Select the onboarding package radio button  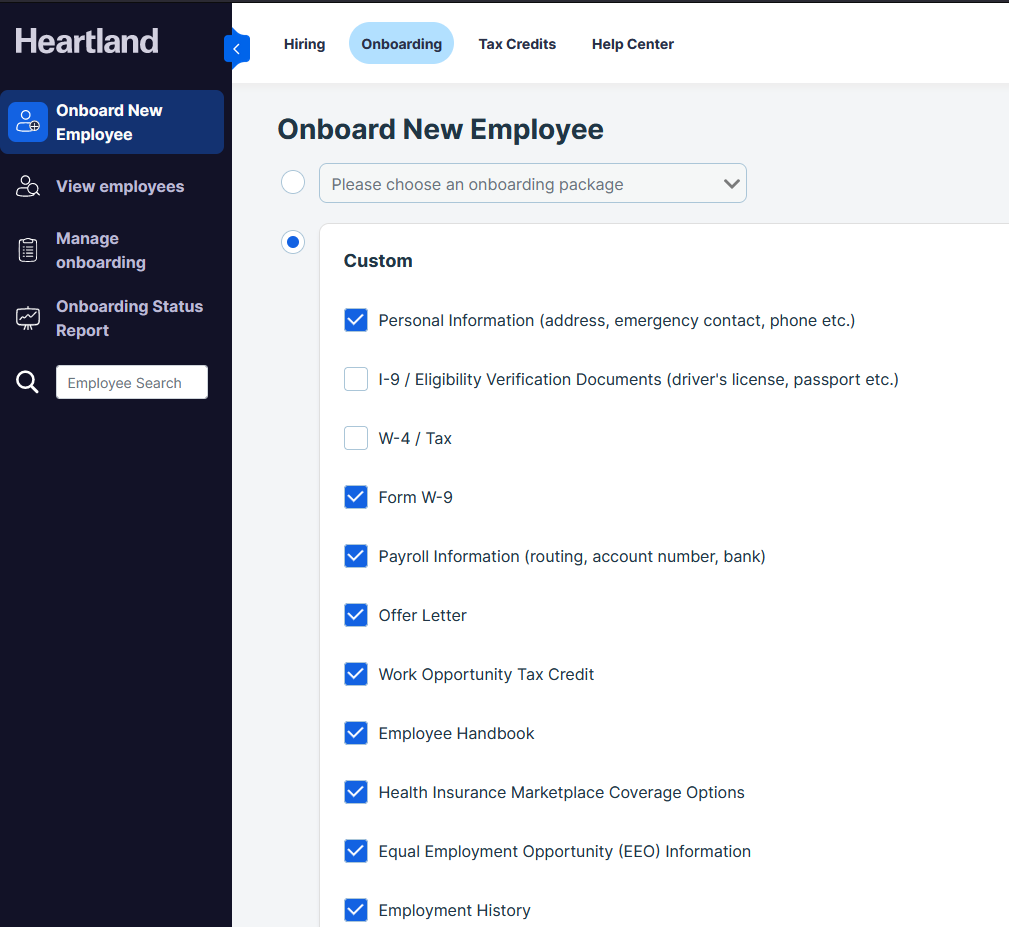coord(293,182)
